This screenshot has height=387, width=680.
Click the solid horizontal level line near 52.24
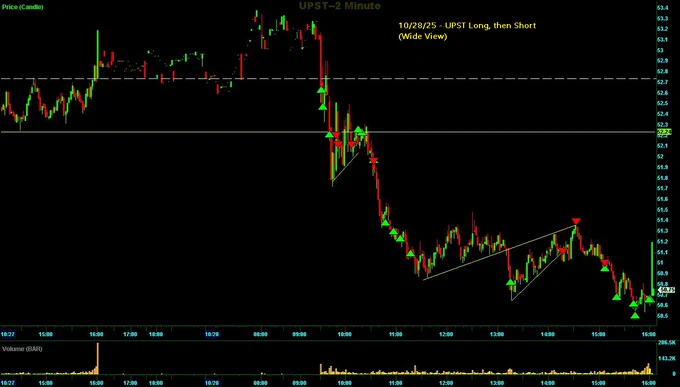tap(328, 131)
